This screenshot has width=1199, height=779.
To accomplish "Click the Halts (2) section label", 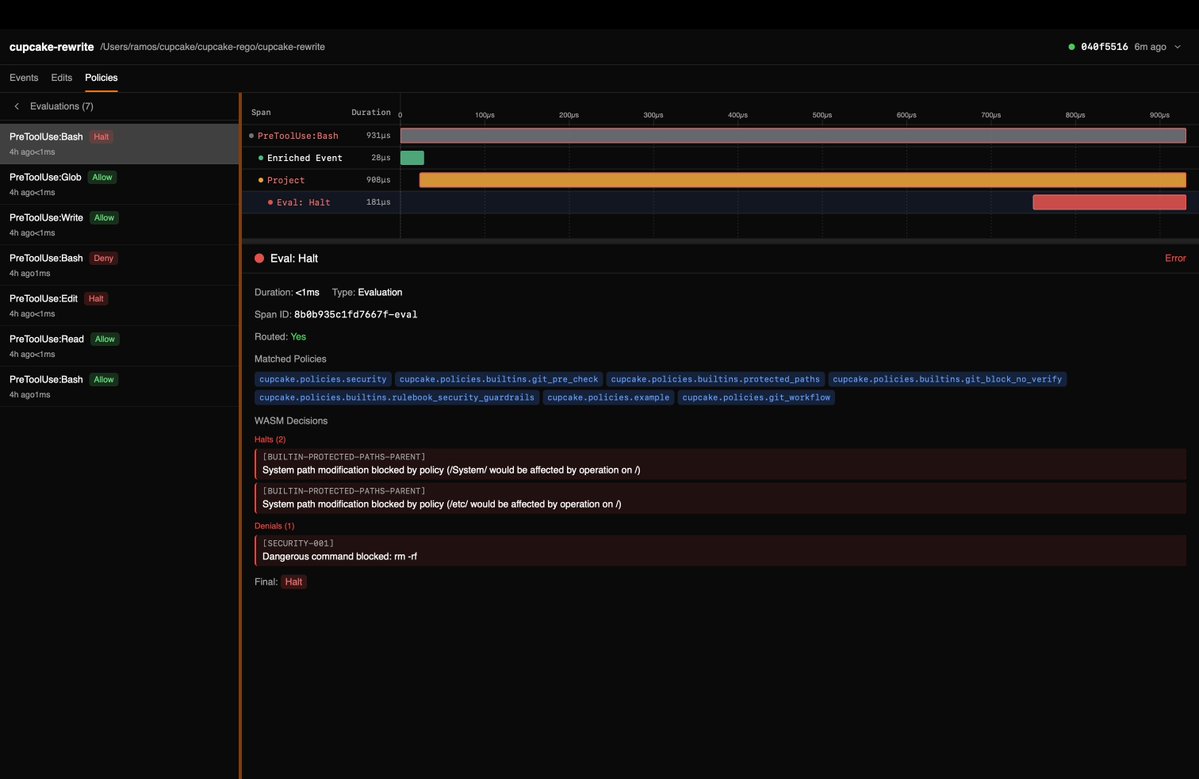I will 270,440.
